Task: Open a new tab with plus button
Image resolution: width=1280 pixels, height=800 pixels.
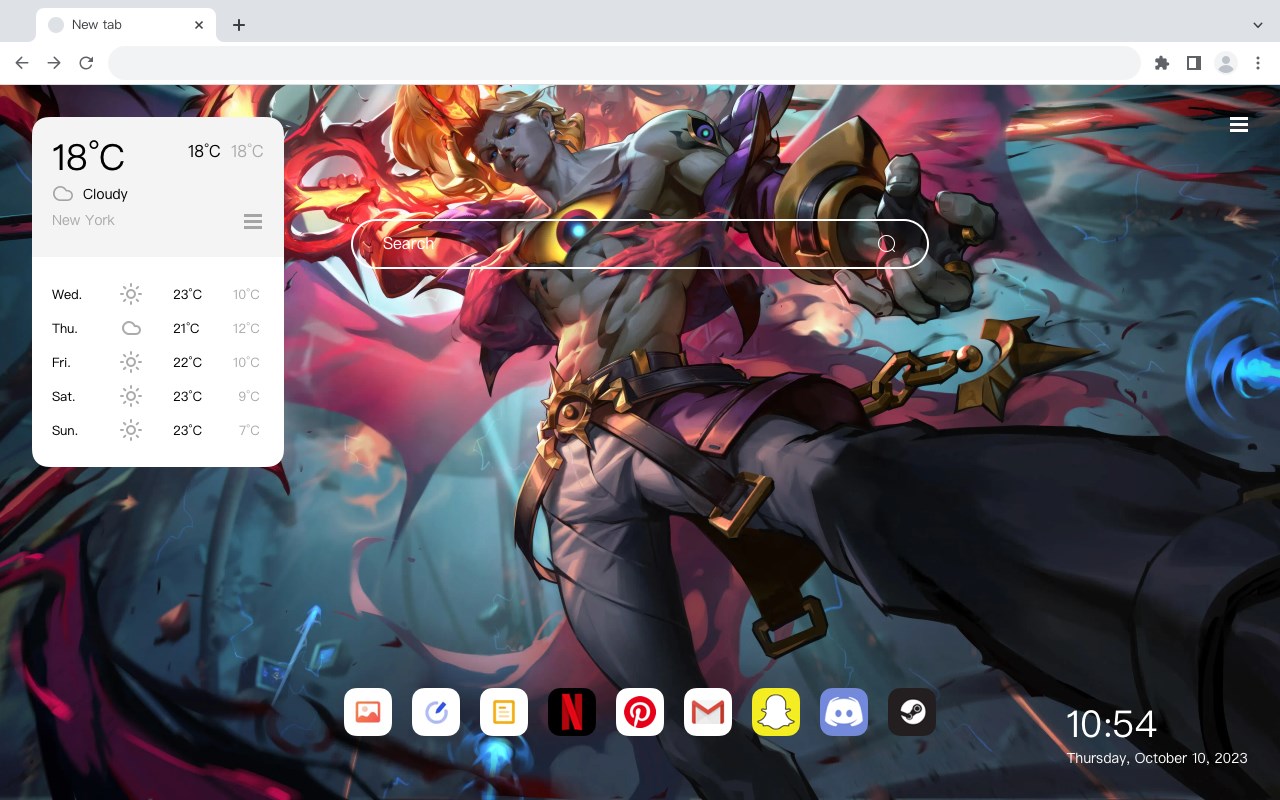Action: (238, 25)
